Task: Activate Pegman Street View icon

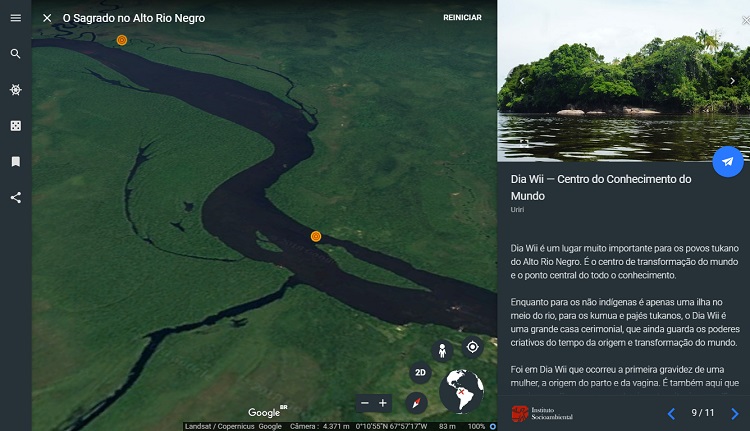Action: click(442, 350)
